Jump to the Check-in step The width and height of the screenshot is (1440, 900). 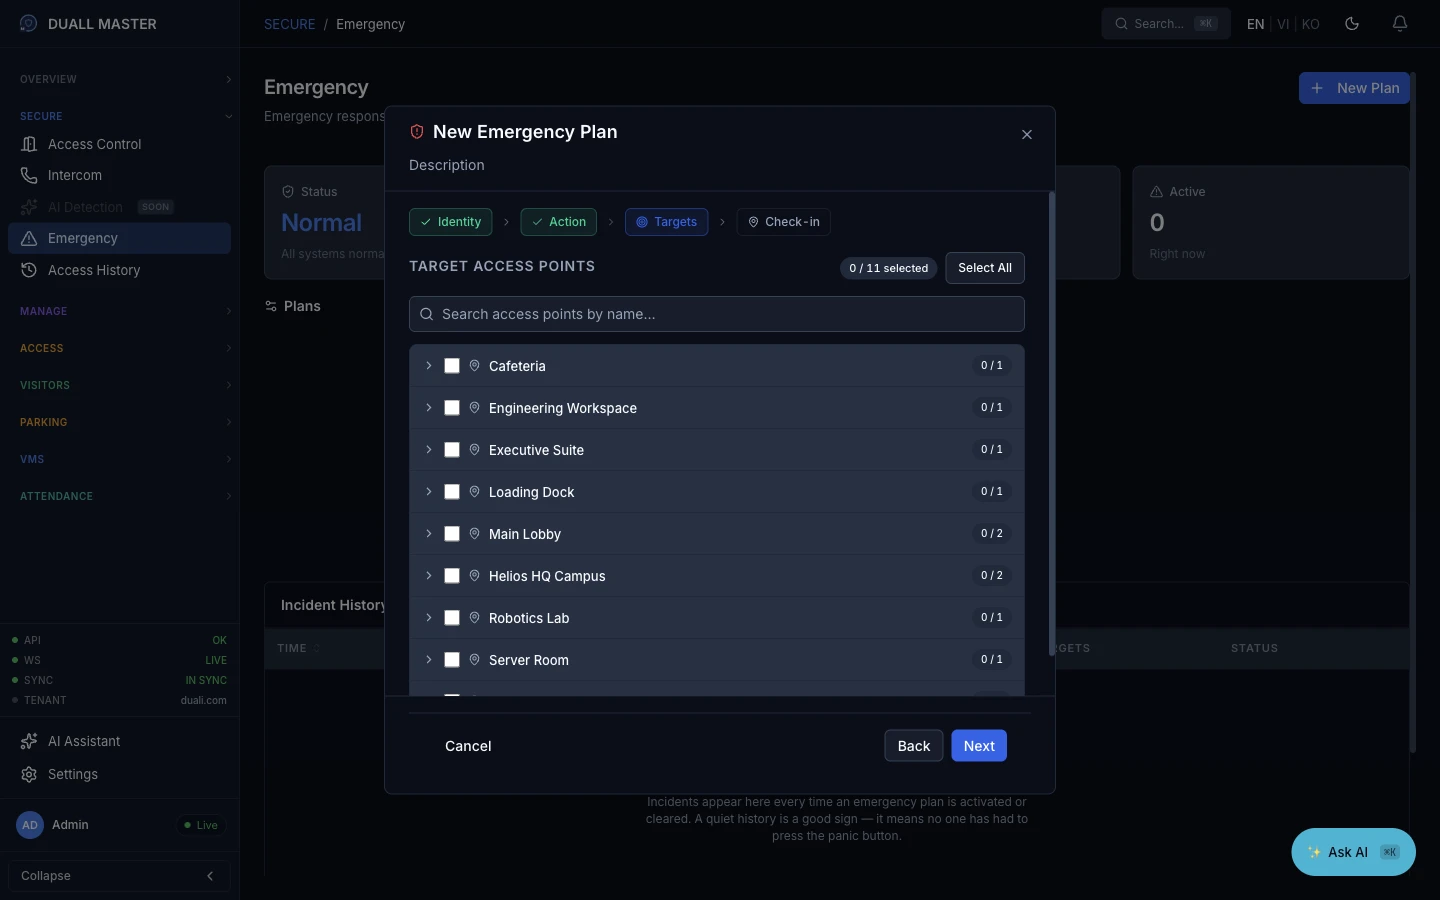point(784,222)
